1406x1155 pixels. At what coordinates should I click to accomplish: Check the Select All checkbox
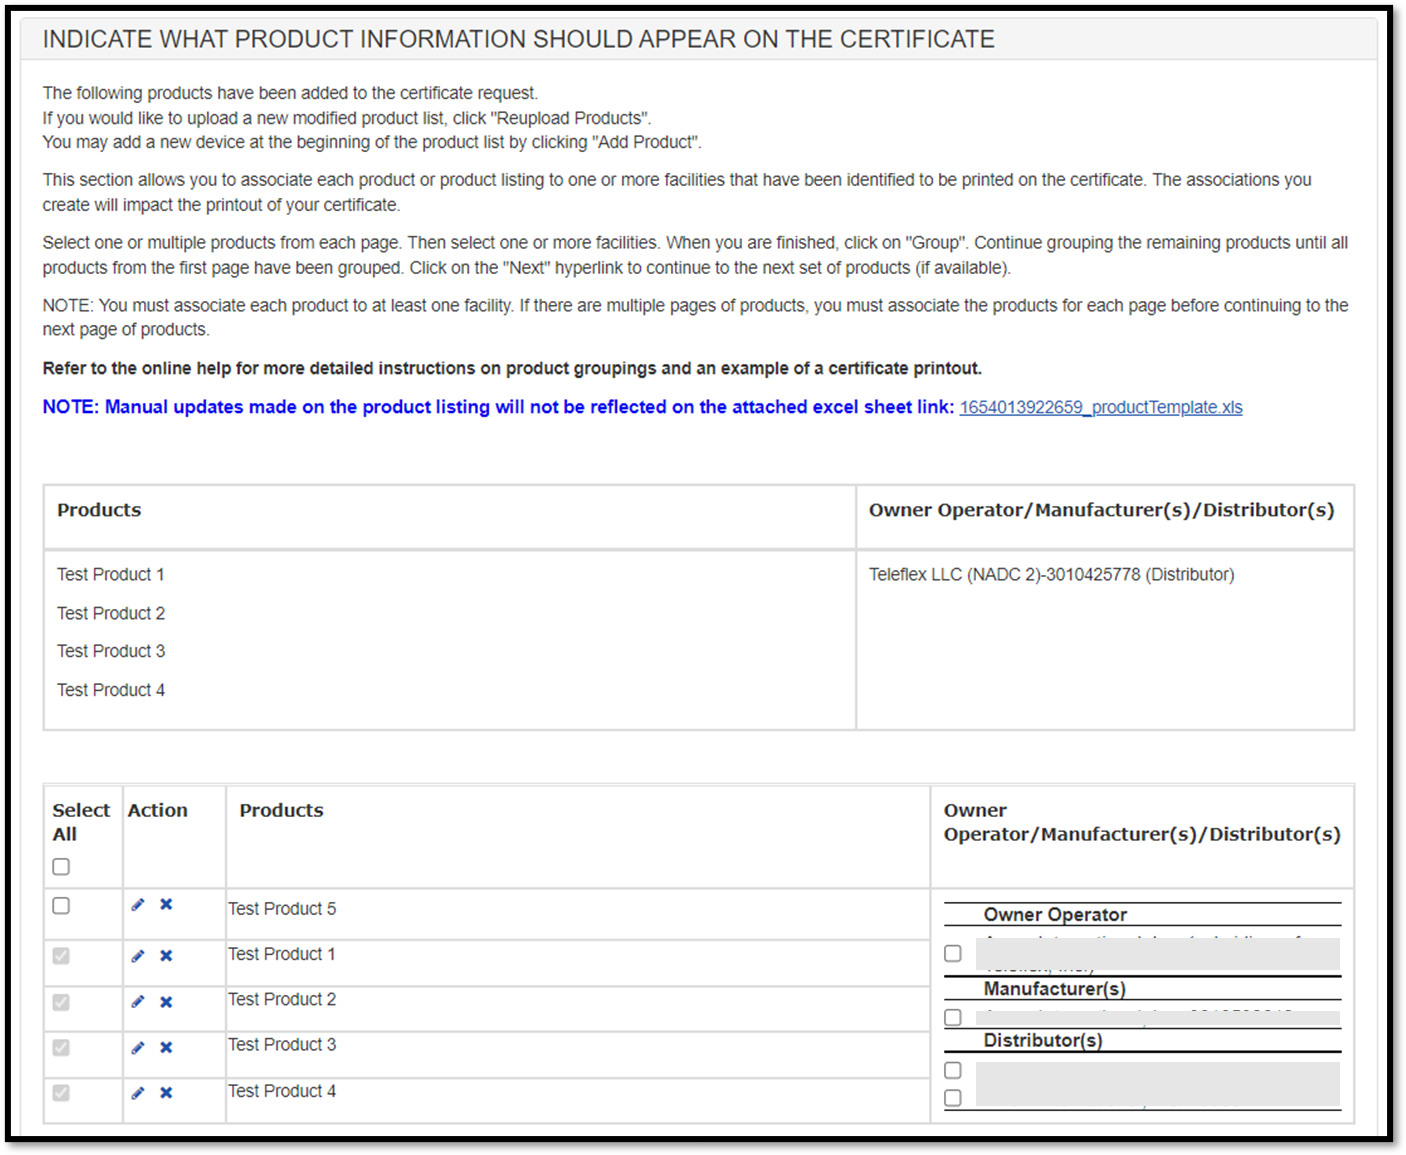(x=61, y=867)
